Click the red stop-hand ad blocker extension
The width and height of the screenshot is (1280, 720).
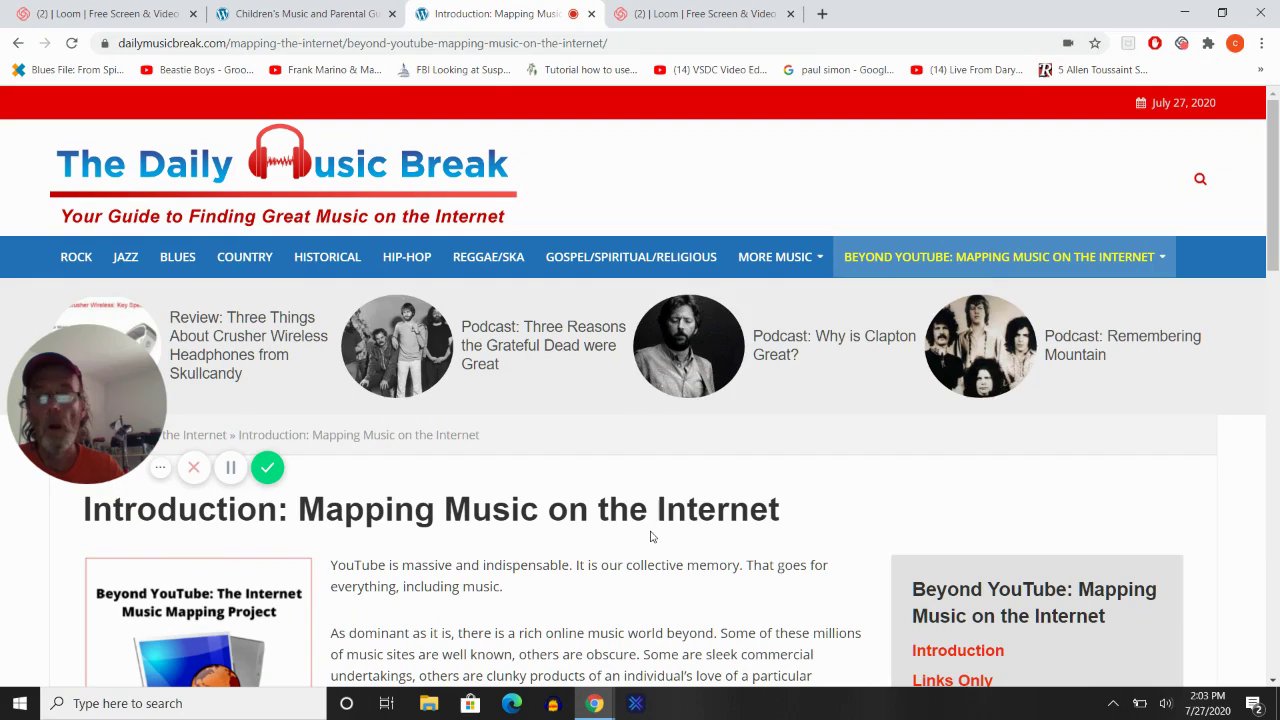(1155, 43)
